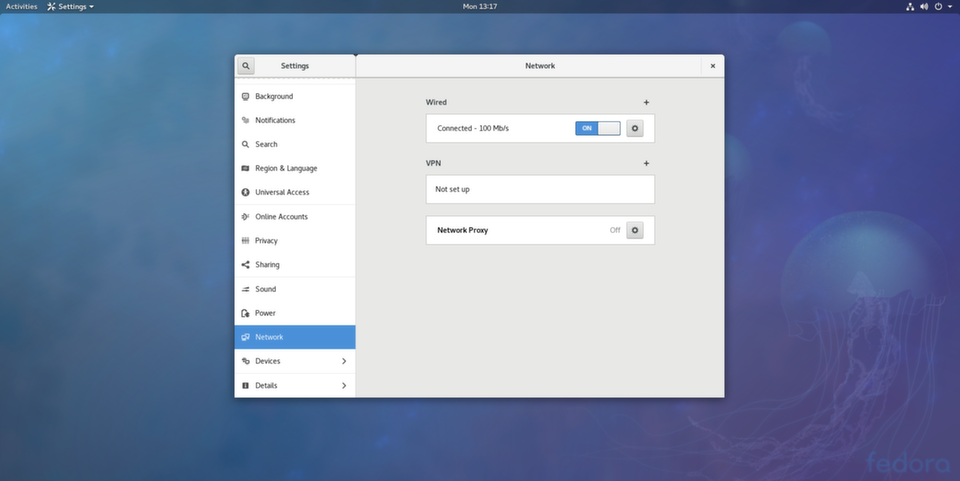The image size is (960, 481).
Task: Click the Background monitor icon in sidebar
Action: 246,97
